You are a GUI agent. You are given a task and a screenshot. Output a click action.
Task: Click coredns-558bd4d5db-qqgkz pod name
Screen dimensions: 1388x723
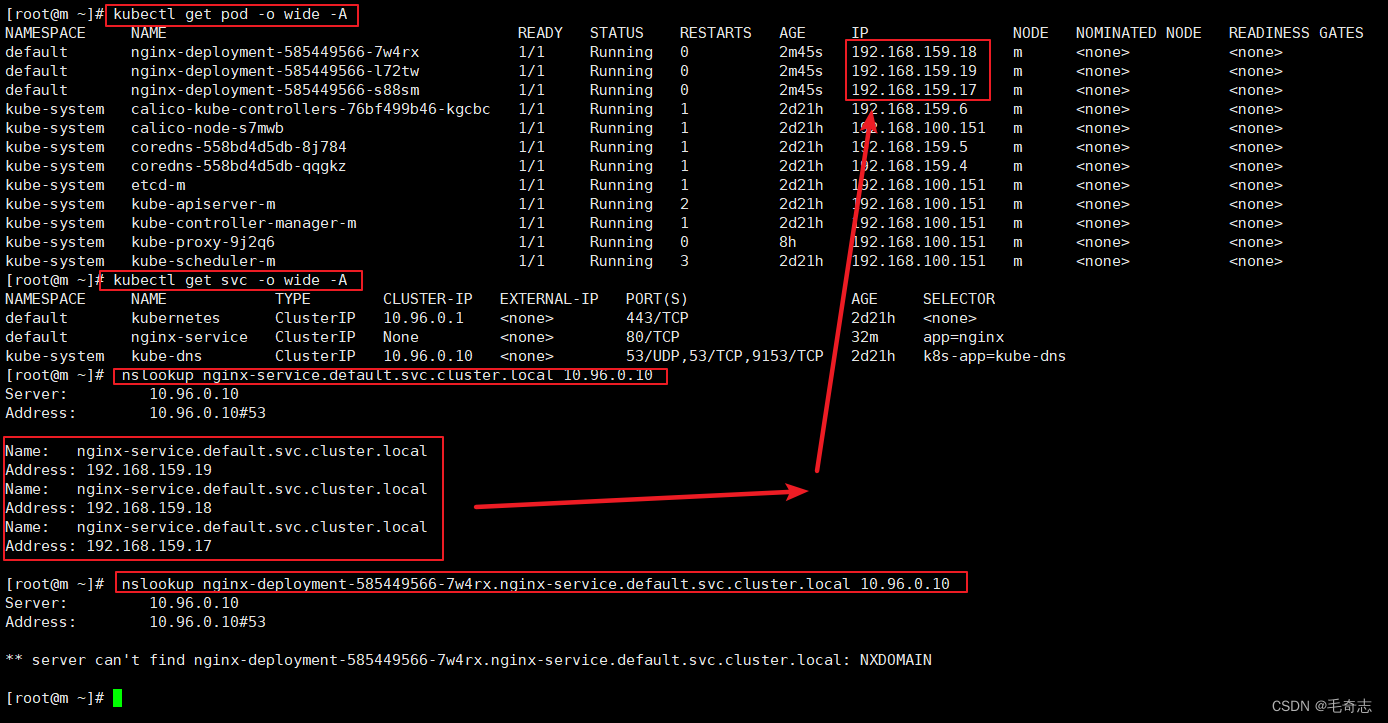239,166
